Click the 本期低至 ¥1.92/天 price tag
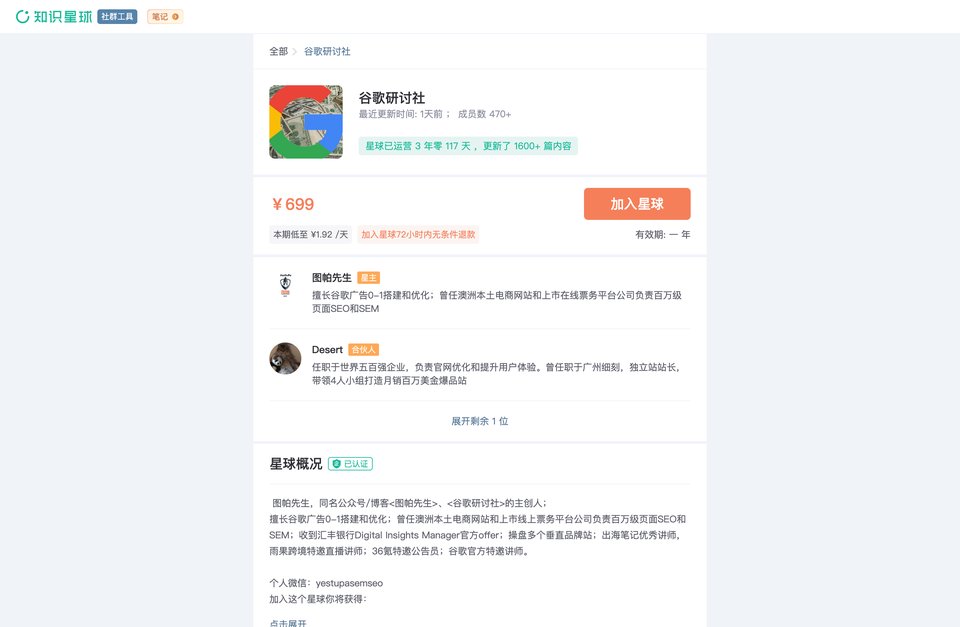 click(310, 235)
